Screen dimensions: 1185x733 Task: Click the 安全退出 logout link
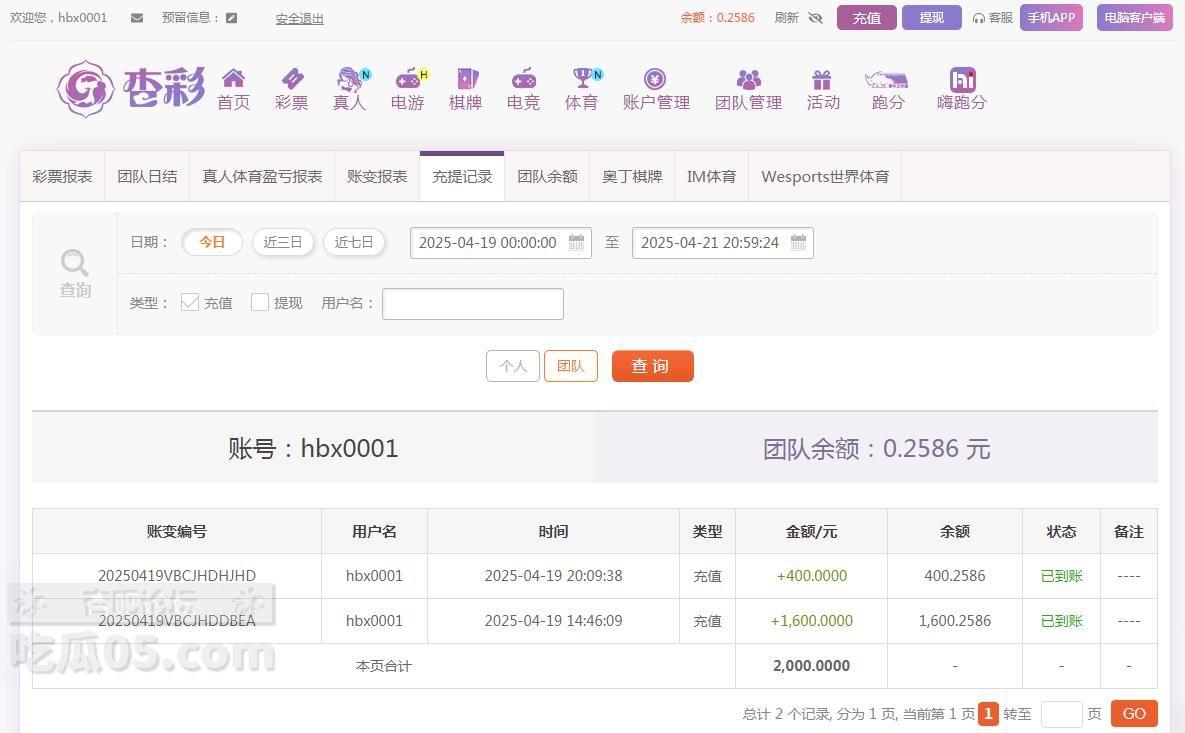299,18
